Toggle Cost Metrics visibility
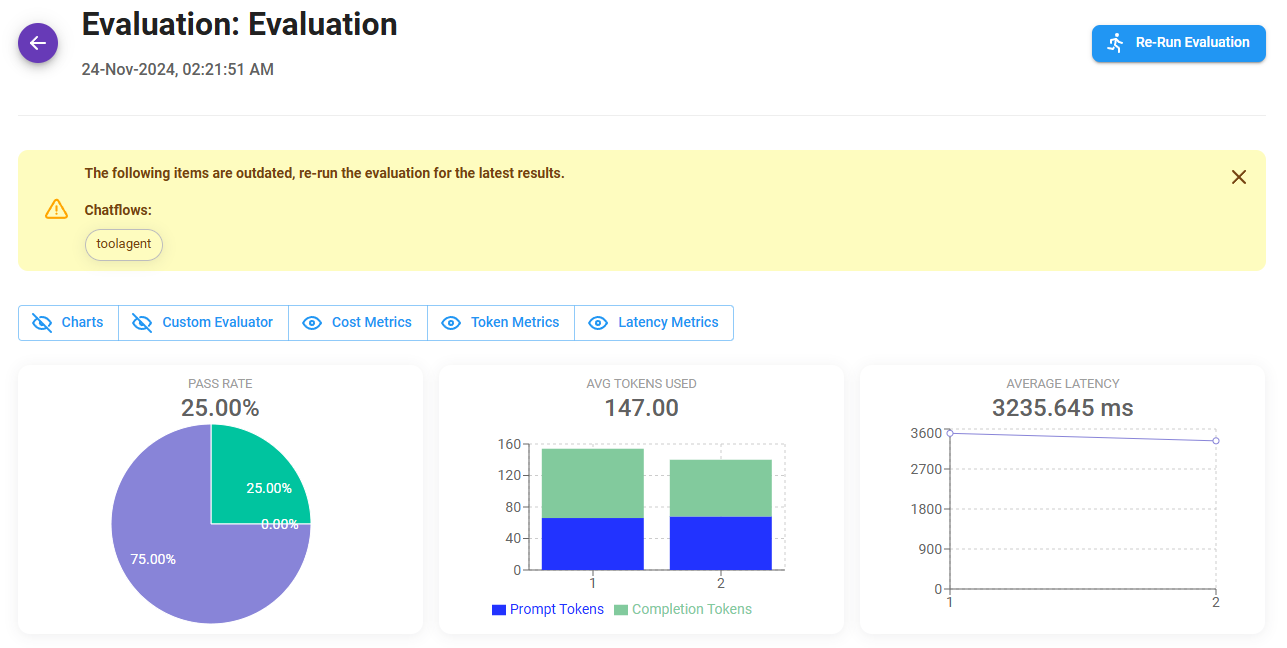 [357, 323]
